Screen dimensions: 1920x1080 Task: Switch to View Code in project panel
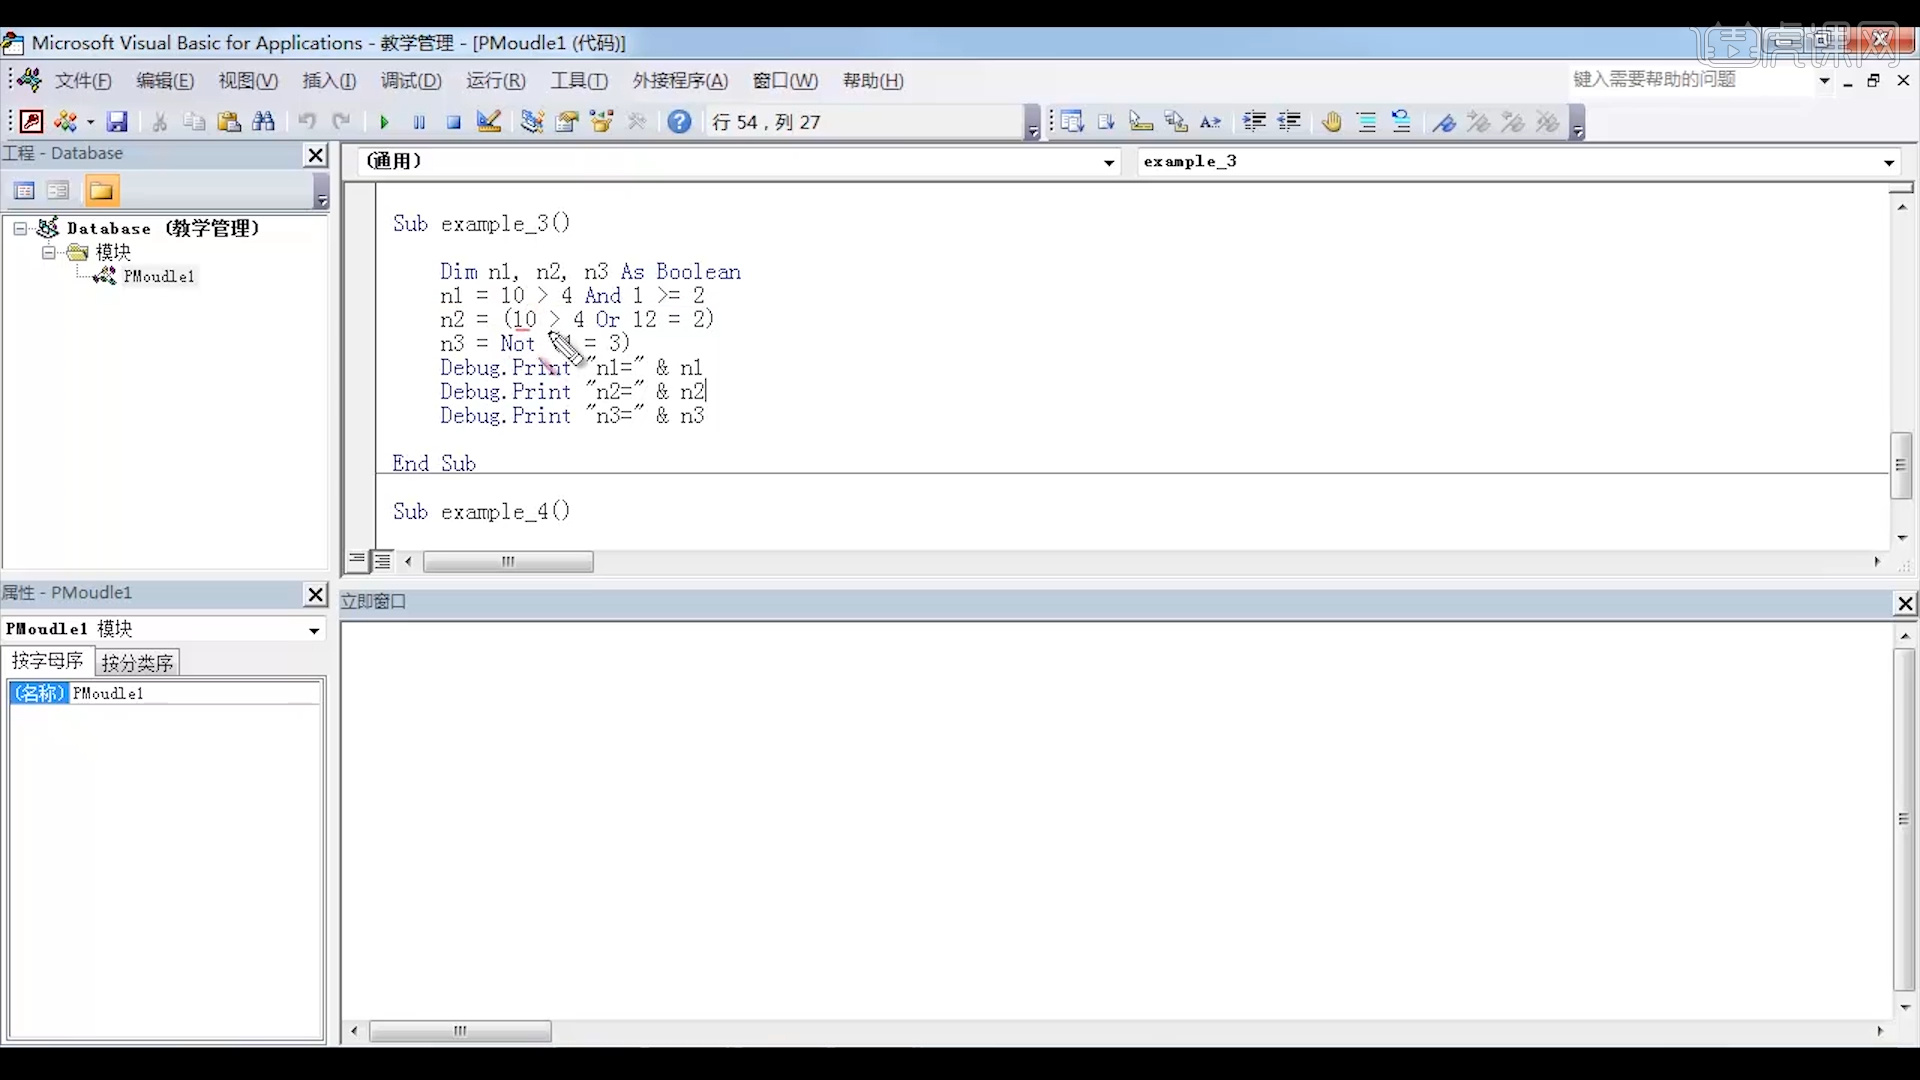(24, 190)
